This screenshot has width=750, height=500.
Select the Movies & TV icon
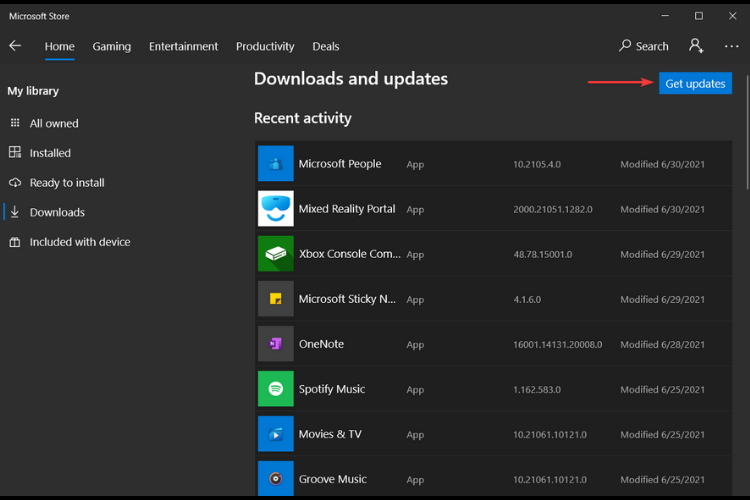(275, 434)
